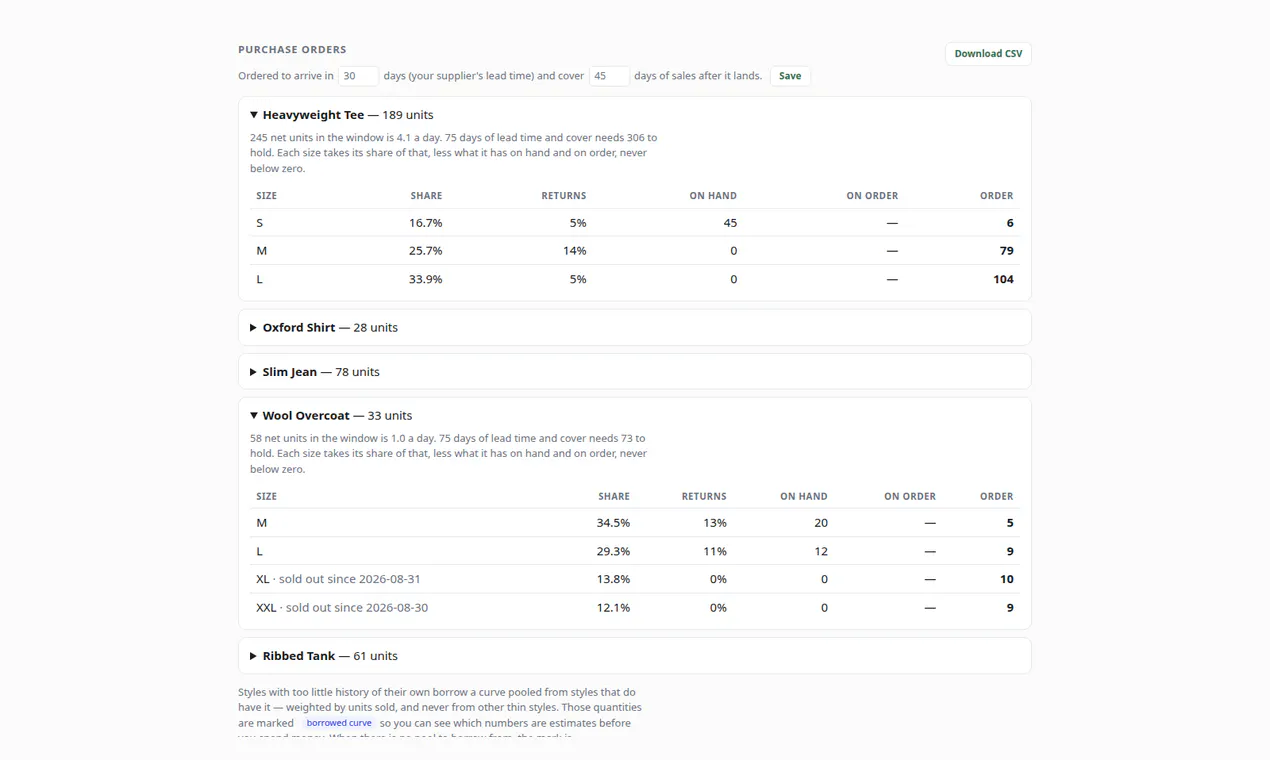Image resolution: width=1270 pixels, height=760 pixels.
Task: Edit the supplier lead time days field
Action: pos(358,76)
